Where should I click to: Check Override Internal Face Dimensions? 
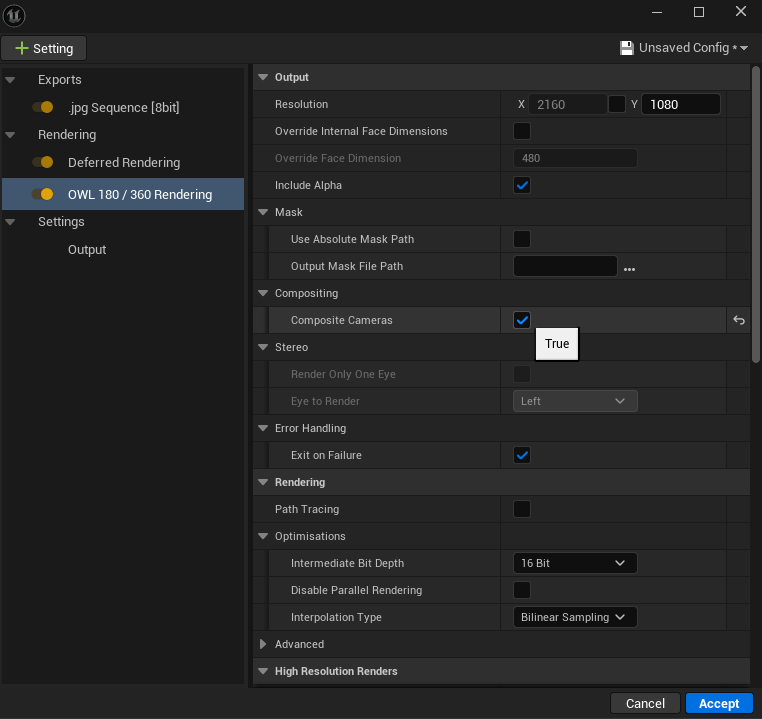(x=522, y=131)
